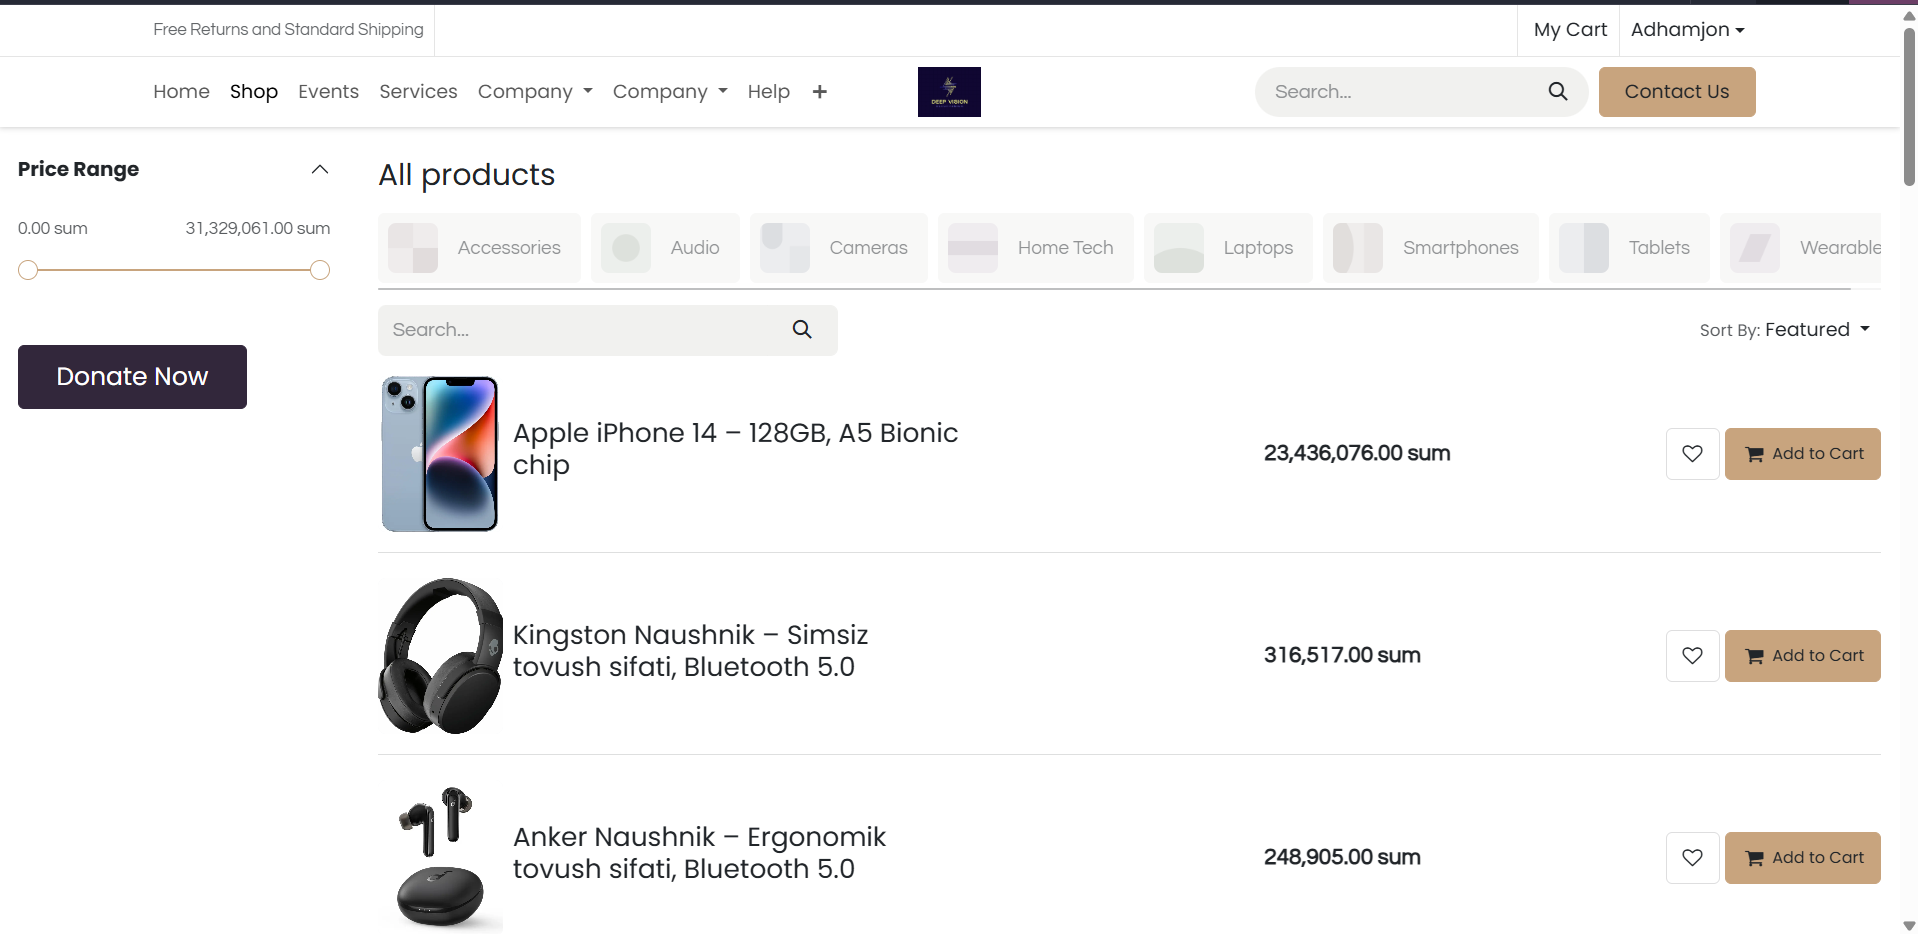This screenshot has width=1918, height=934.
Task: Click the plus icon in navigation menu
Action: [x=819, y=92]
